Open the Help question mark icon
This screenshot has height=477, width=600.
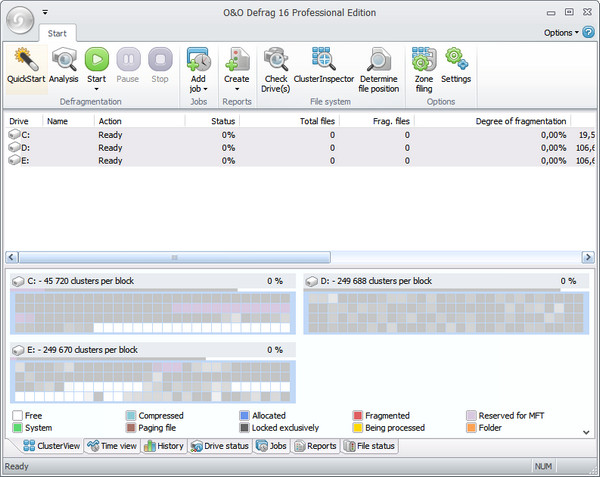point(588,32)
